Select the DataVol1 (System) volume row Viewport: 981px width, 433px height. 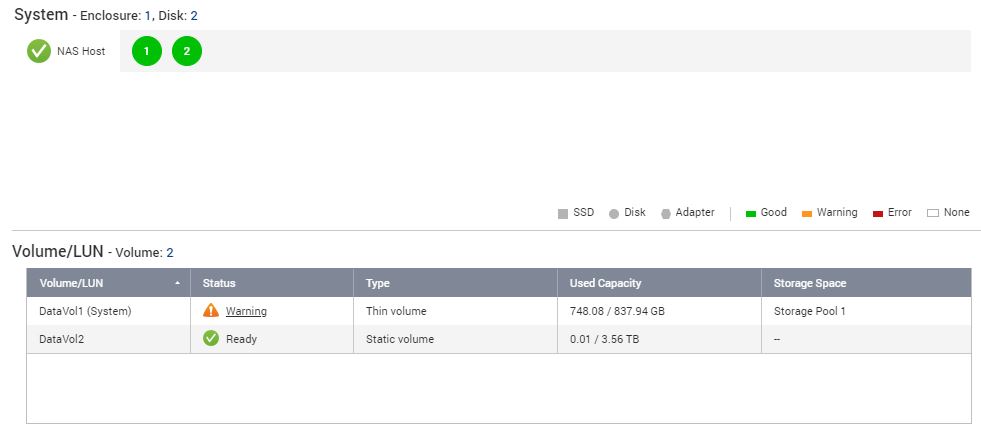(x=85, y=311)
